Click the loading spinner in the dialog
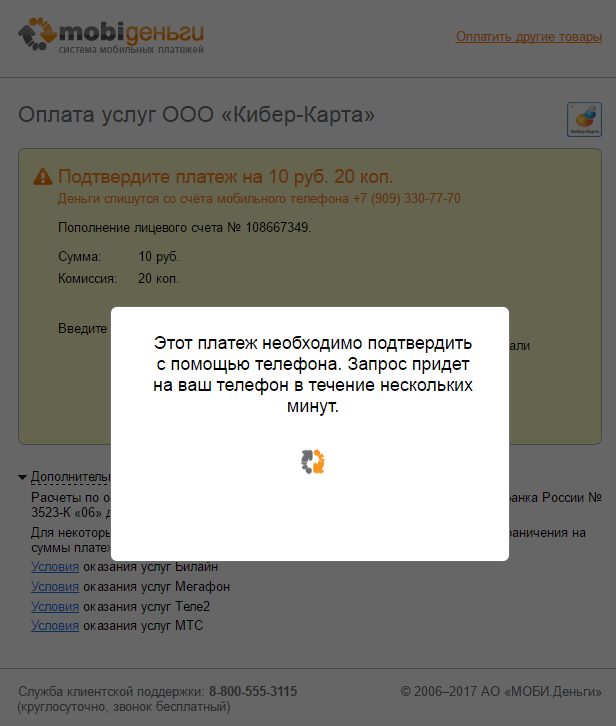This screenshot has height=726, width=616. (x=313, y=462)
